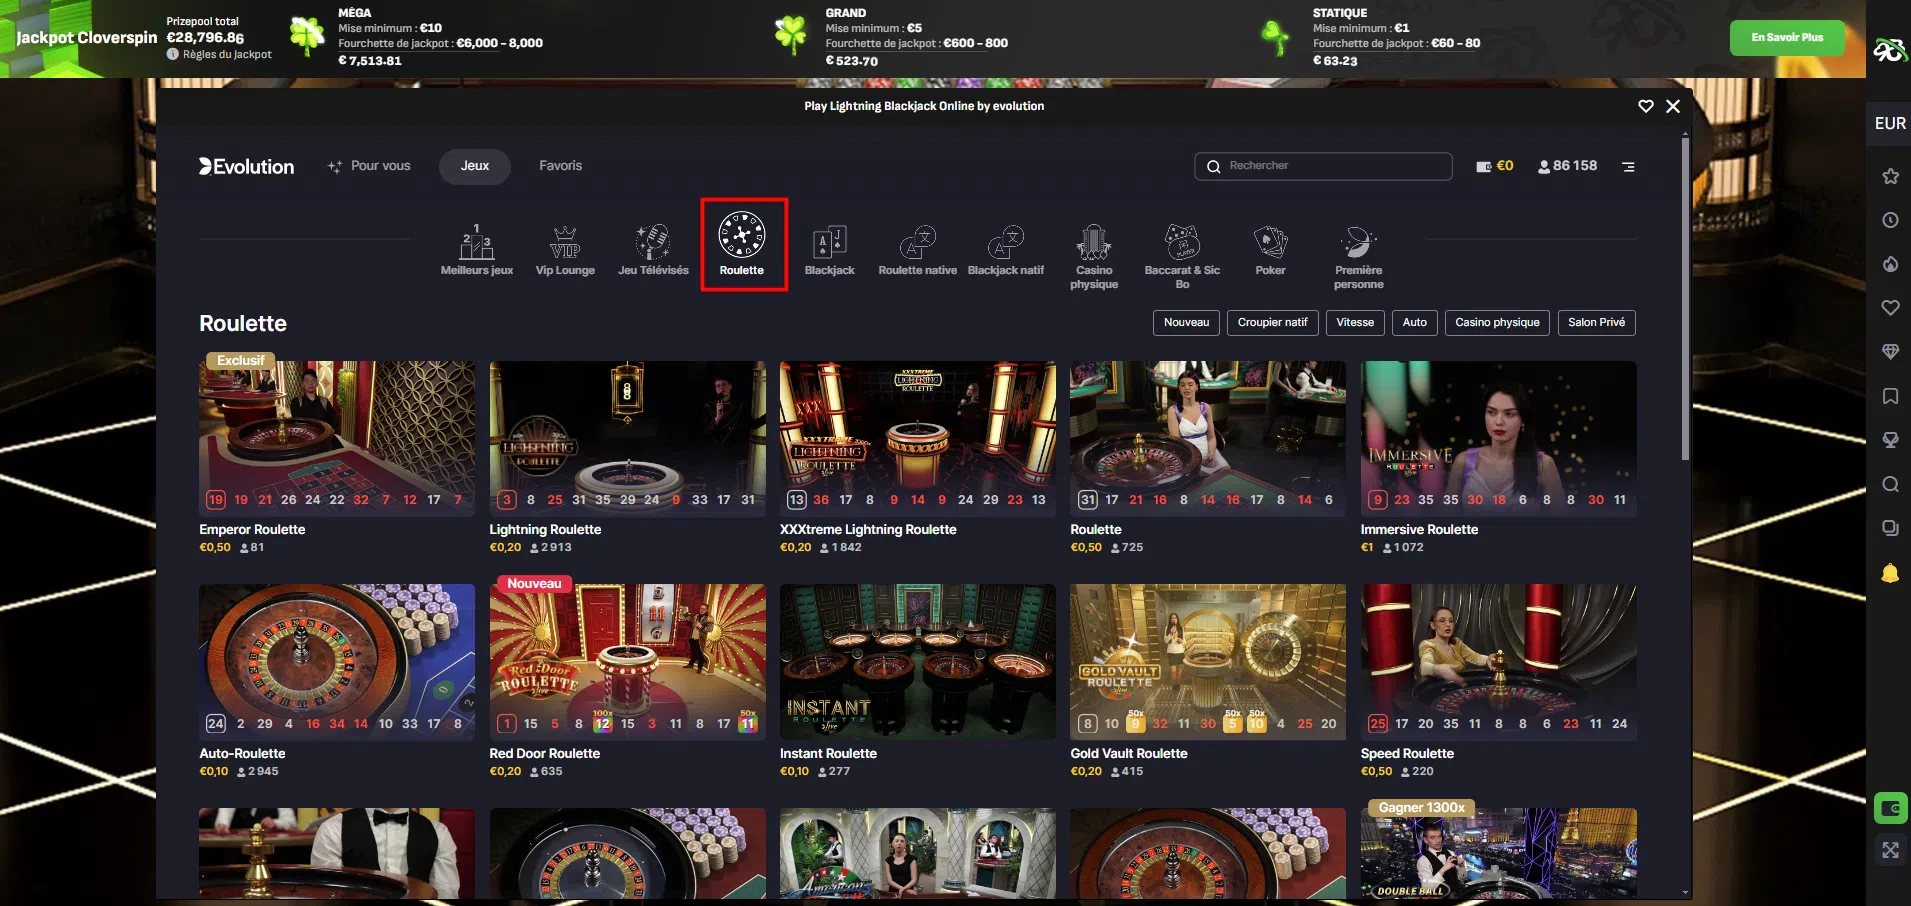1911x906 pixels.
Task: Click the clover logo icon top right
Action: [1890, 50]
